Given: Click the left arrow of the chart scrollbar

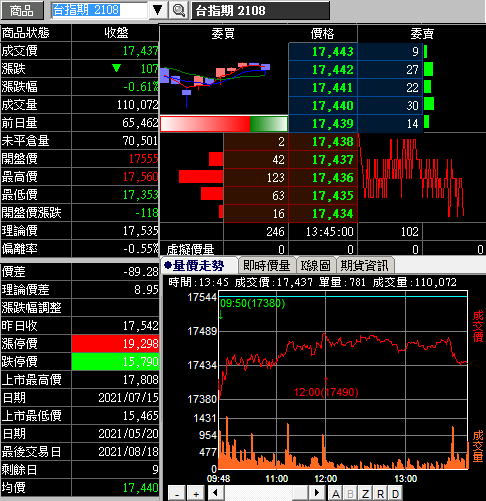Looking at the screenshot, I should 216,493.
